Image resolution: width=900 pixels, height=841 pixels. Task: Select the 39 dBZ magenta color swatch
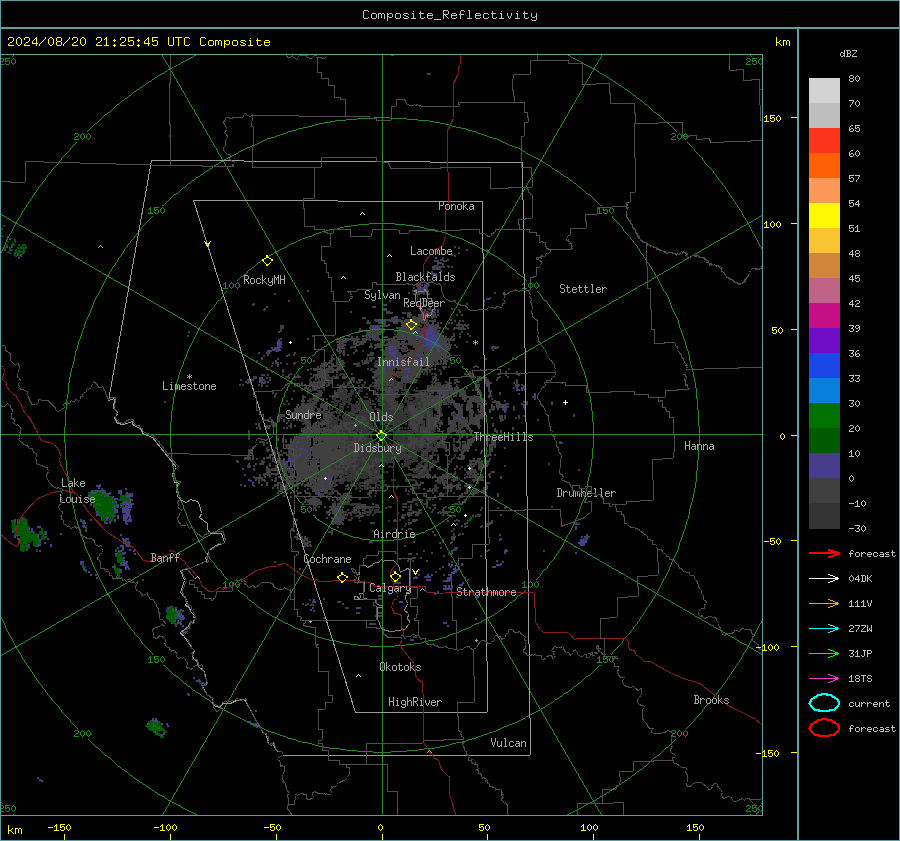[824, 316]
